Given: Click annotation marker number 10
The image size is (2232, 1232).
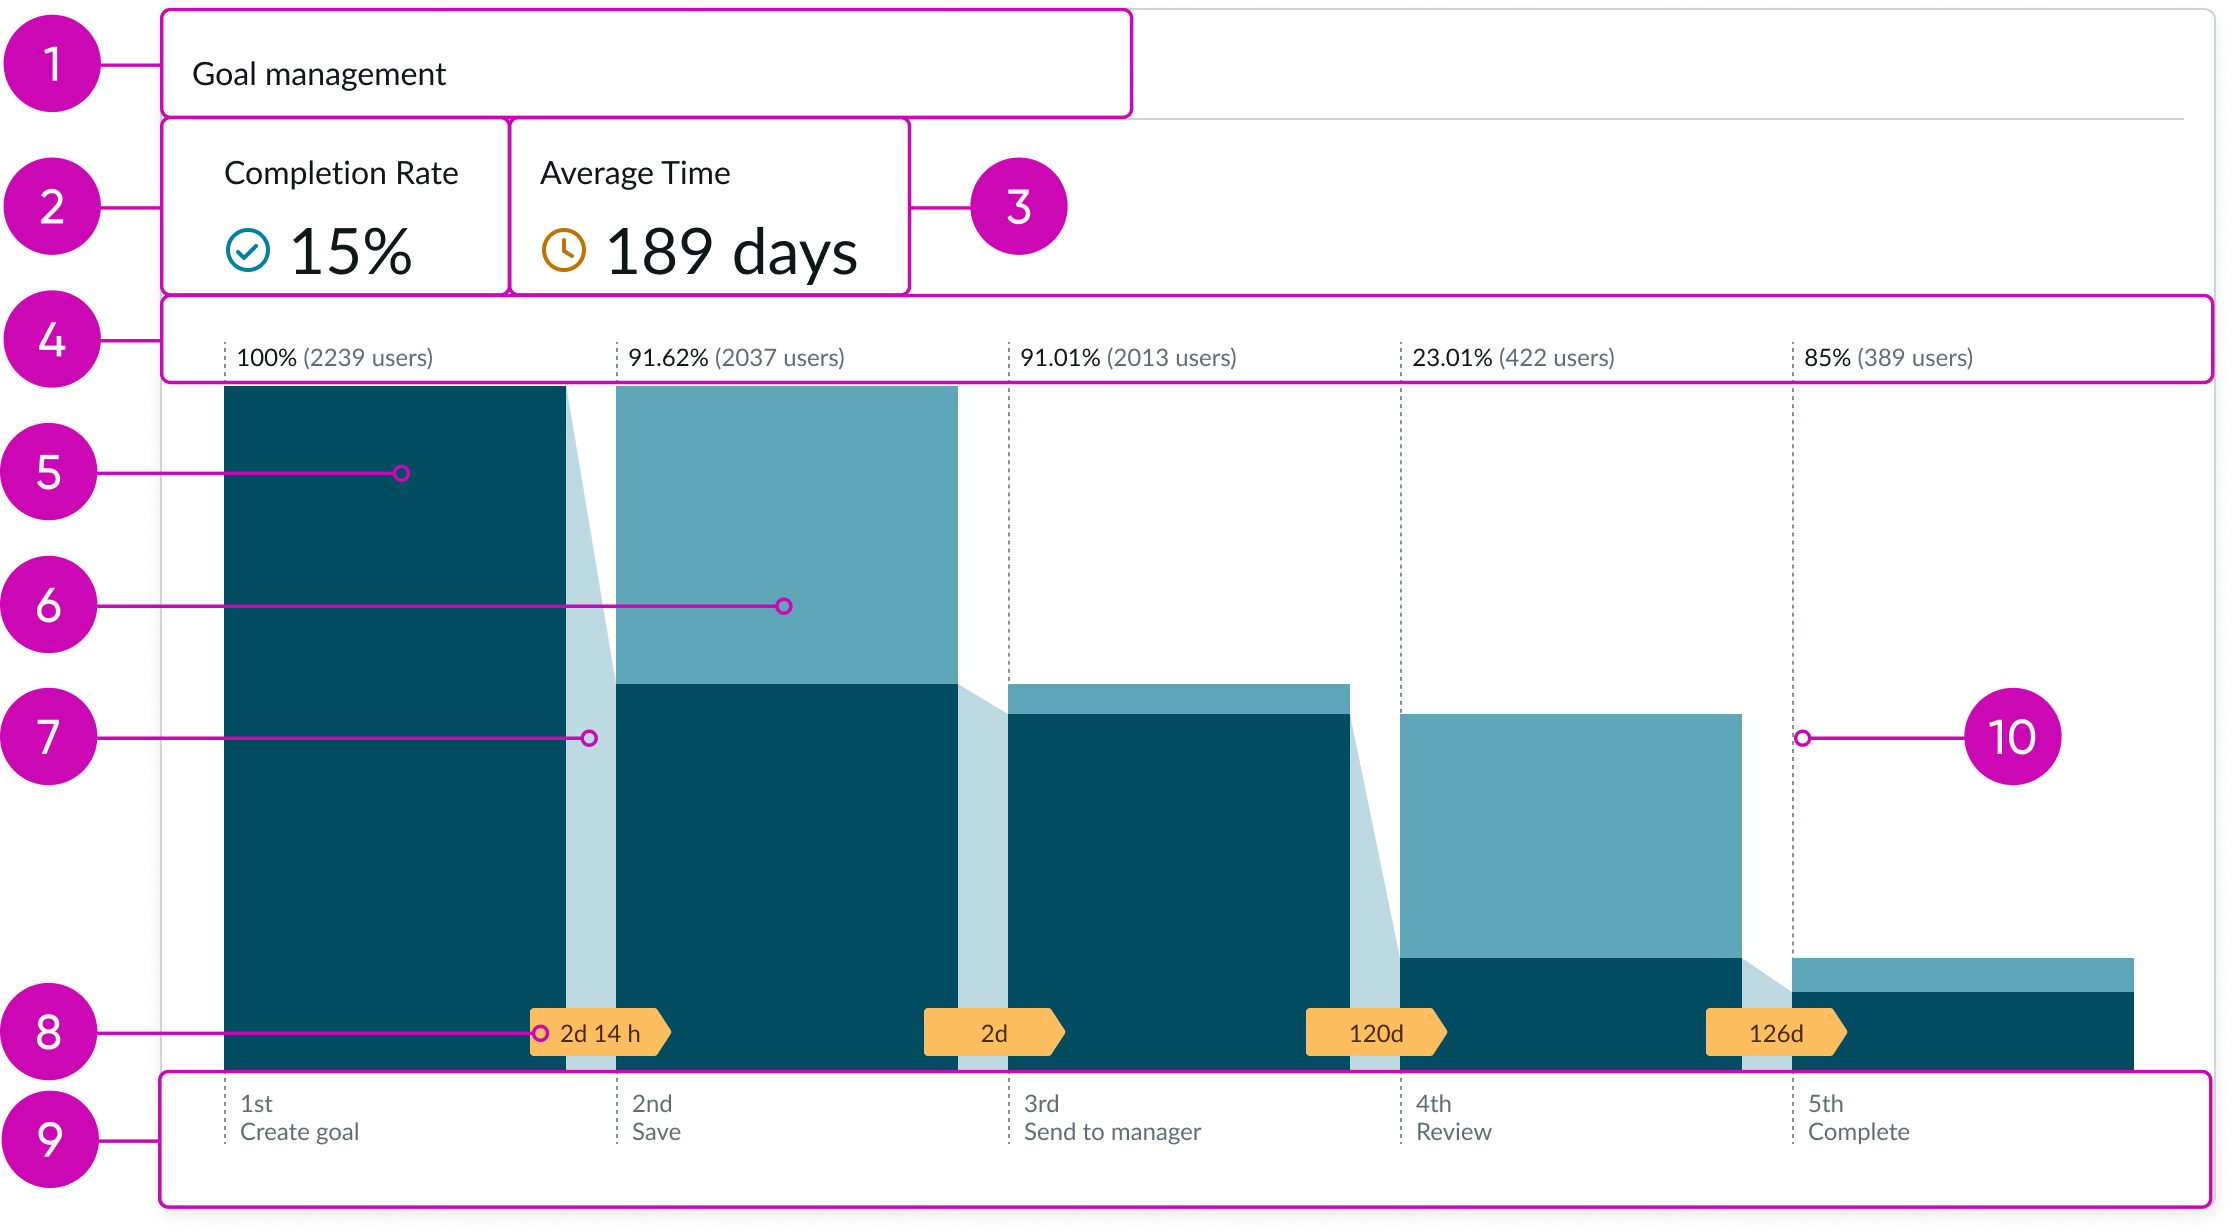Looking at the screenshot, I should (2012, 737).
